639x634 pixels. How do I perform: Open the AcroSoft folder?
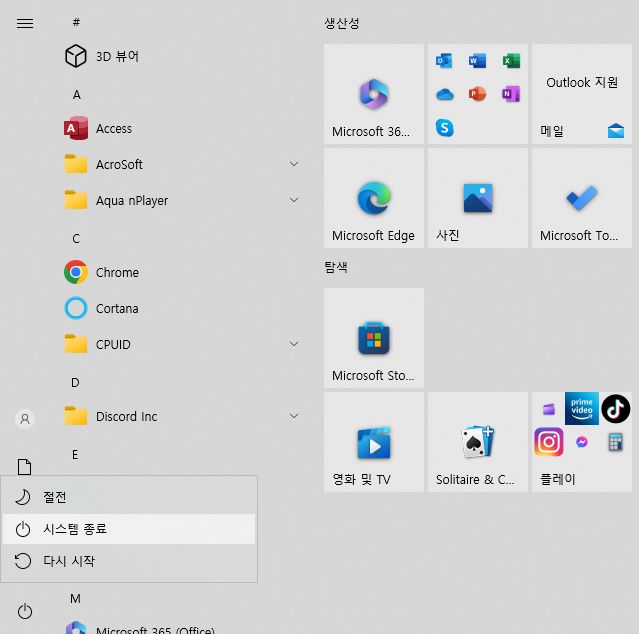pyautogui.click(x=182, y=164)
